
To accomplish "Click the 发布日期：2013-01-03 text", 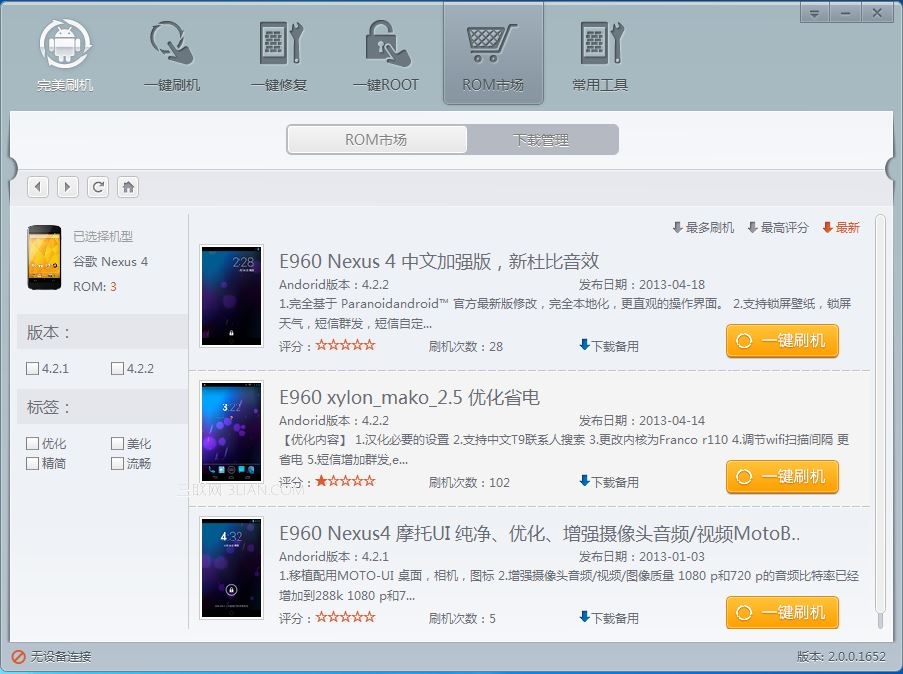I will click(642, 556).
